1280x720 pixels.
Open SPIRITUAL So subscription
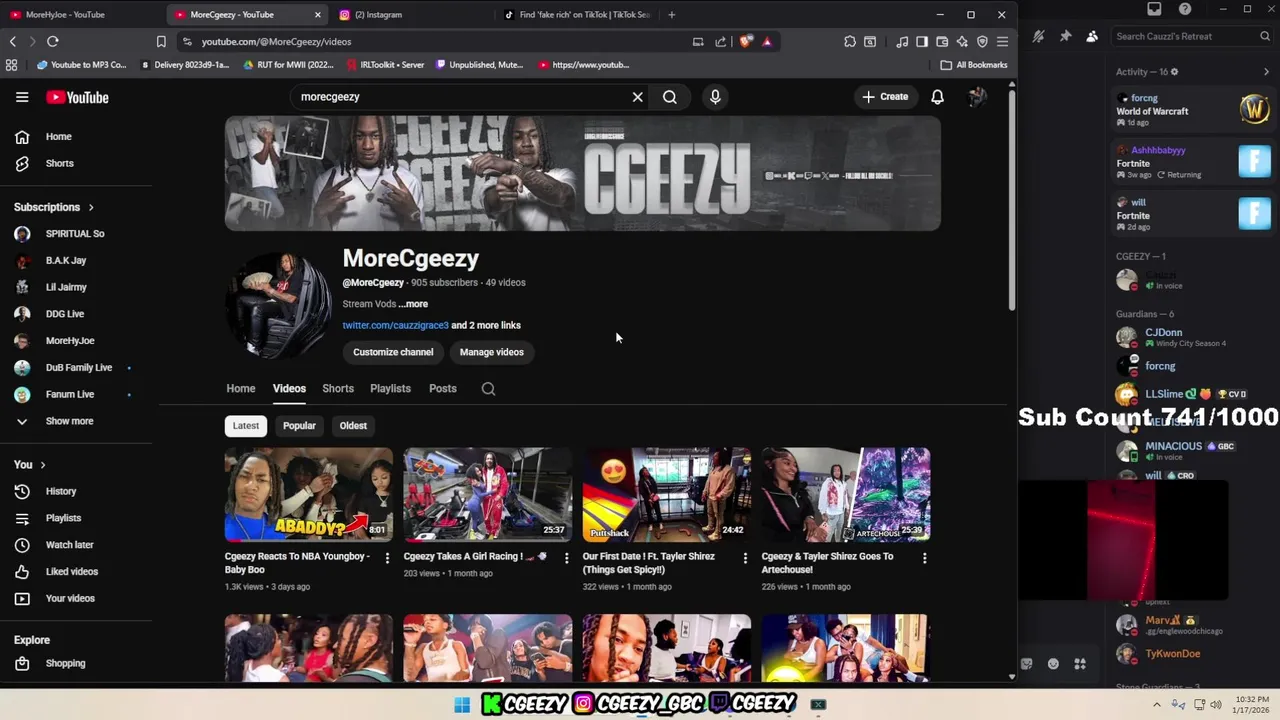click(x=75, y=234)
